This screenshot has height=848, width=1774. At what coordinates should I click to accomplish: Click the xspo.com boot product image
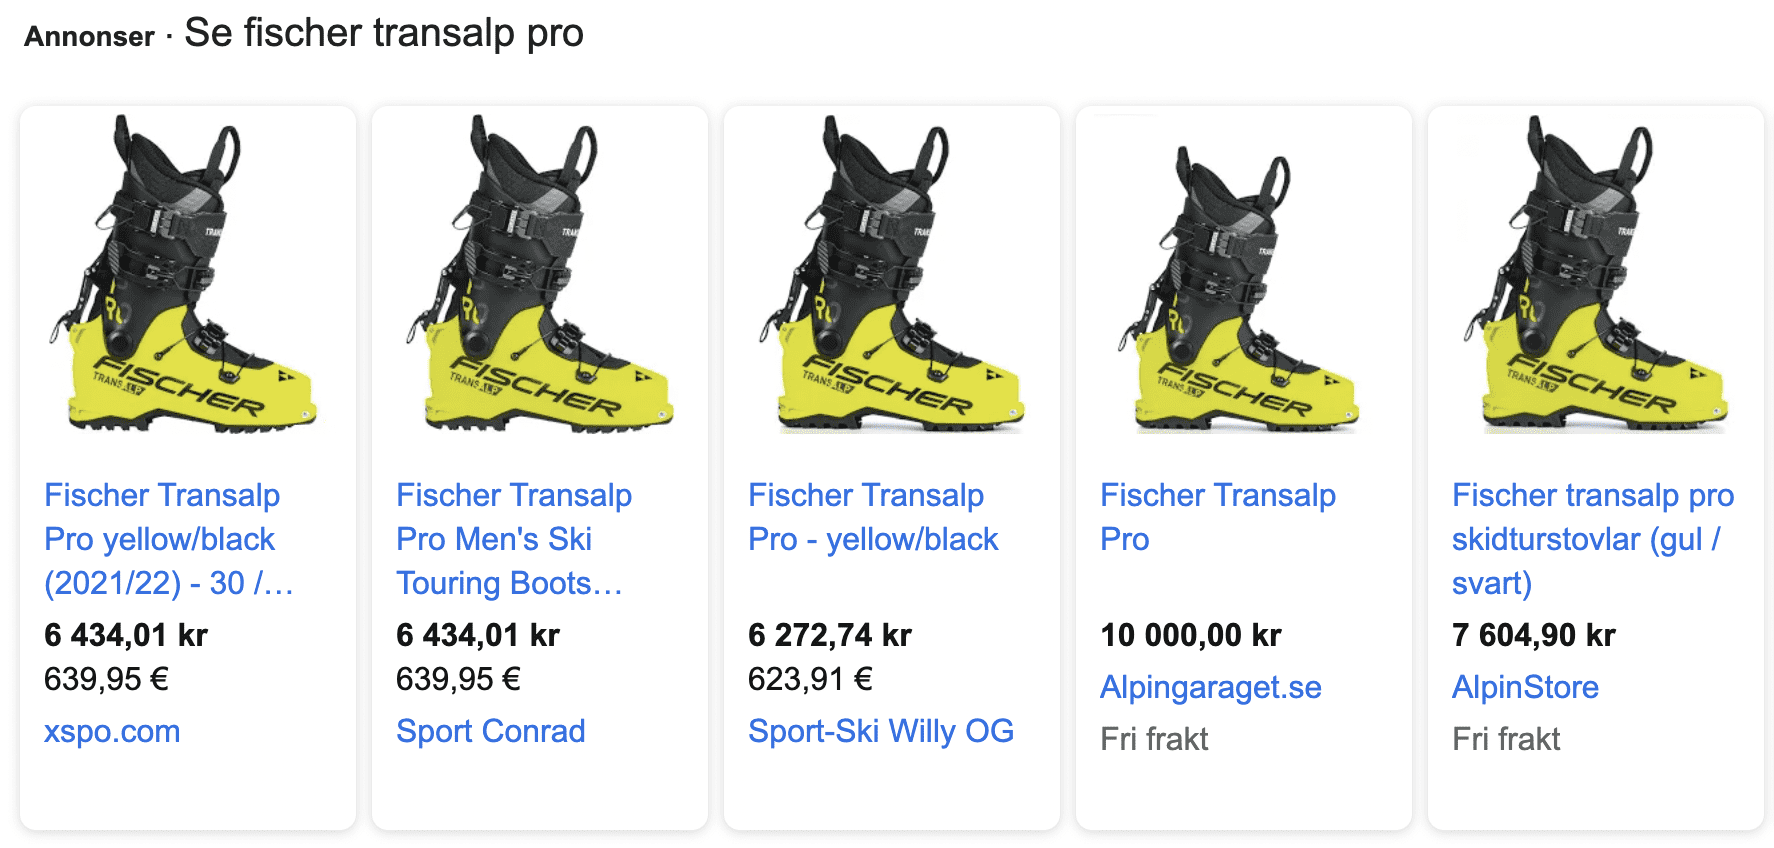186,274
